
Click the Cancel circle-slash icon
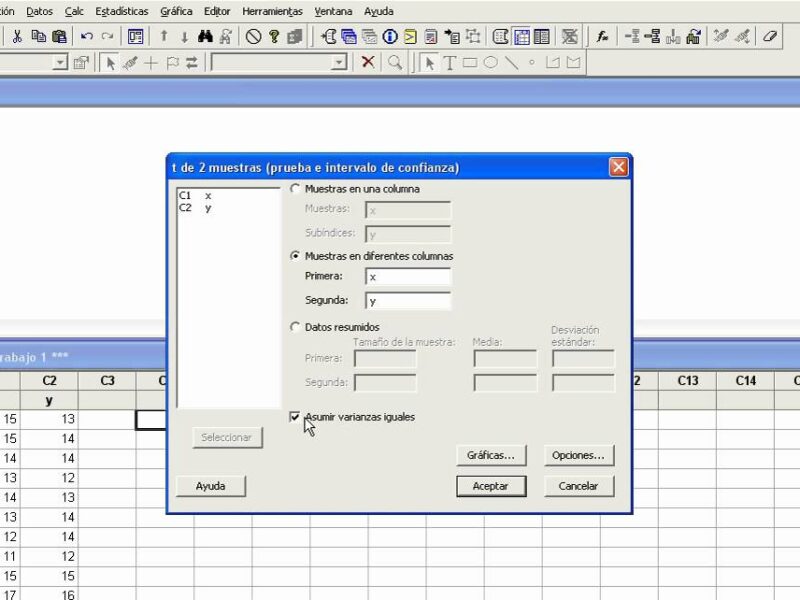point(253,36)
